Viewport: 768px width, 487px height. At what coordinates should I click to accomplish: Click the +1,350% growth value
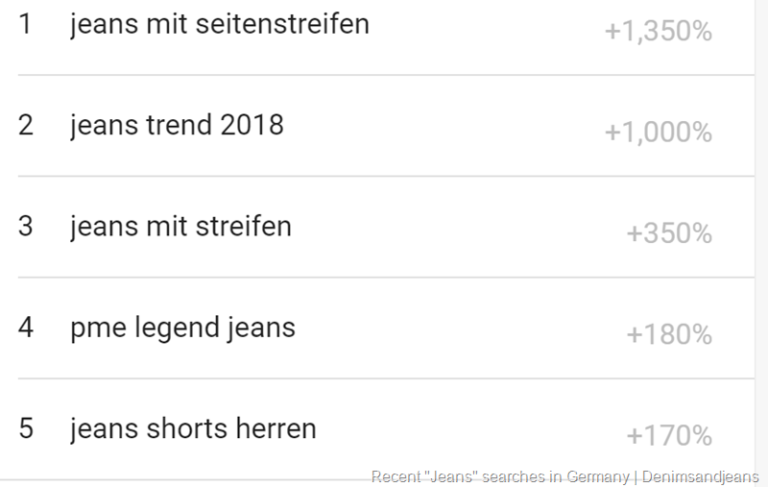[x=658, y=32]
